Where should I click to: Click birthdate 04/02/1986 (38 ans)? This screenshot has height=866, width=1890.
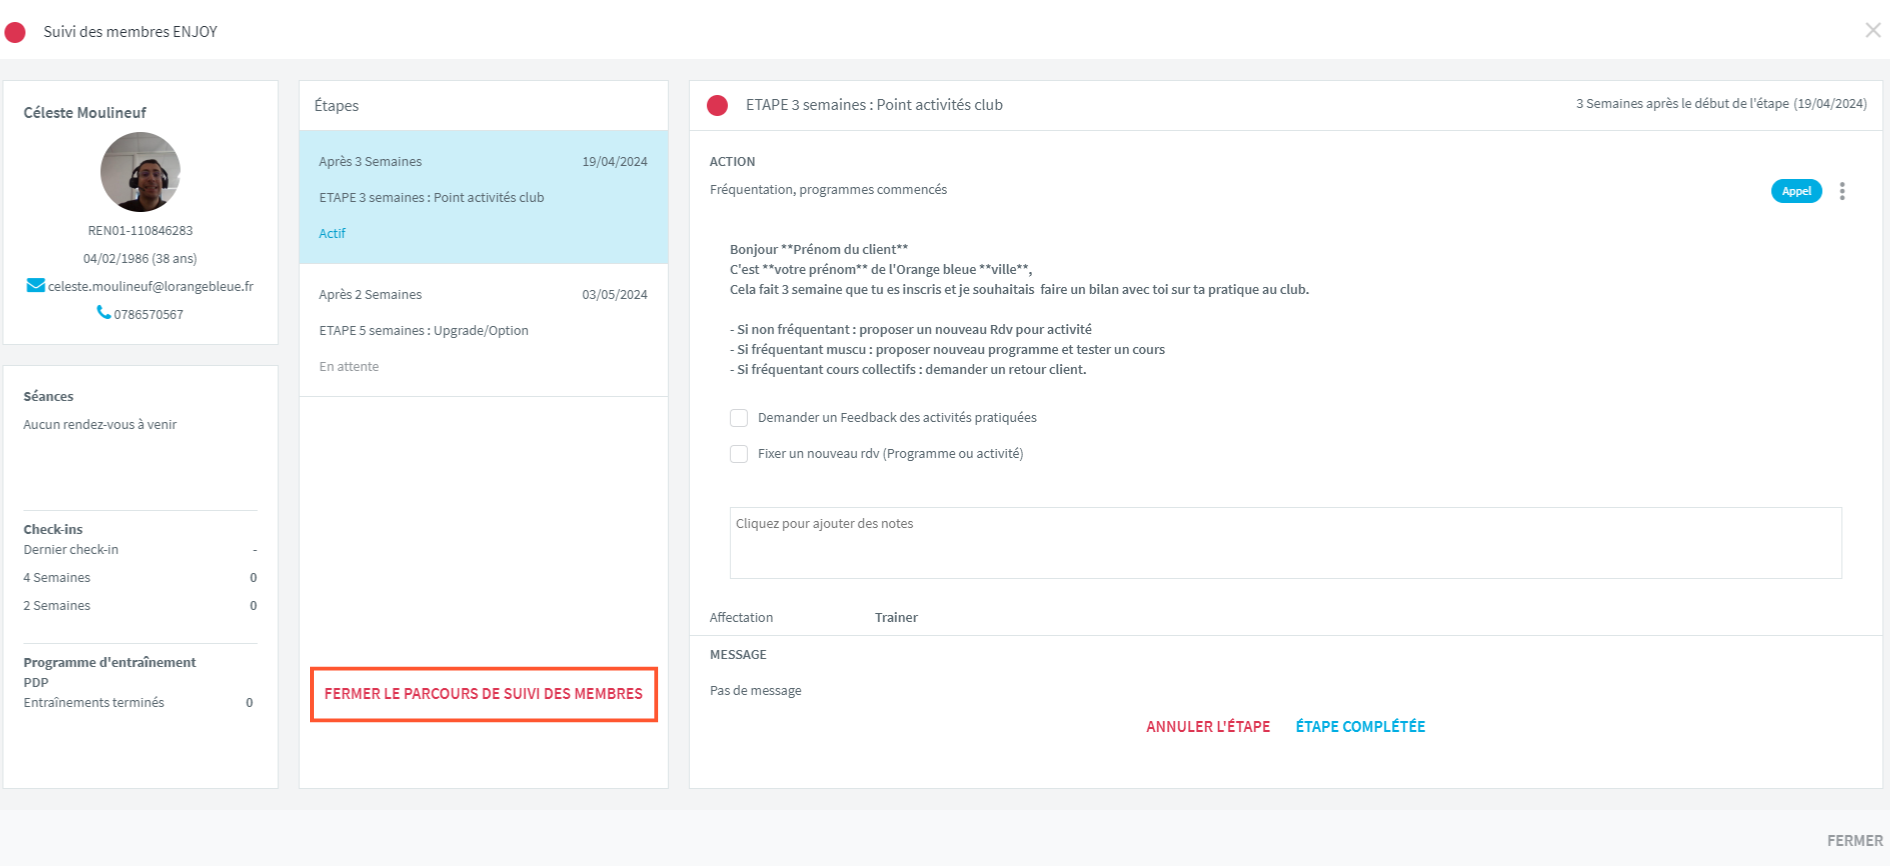tap(140, 258)
